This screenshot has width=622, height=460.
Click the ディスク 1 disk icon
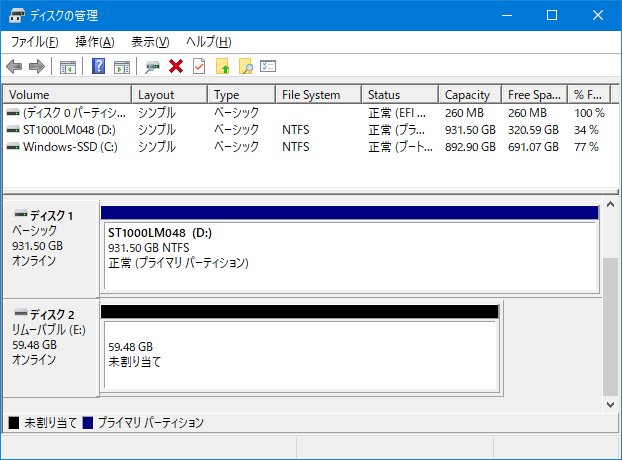click(21, 214)
